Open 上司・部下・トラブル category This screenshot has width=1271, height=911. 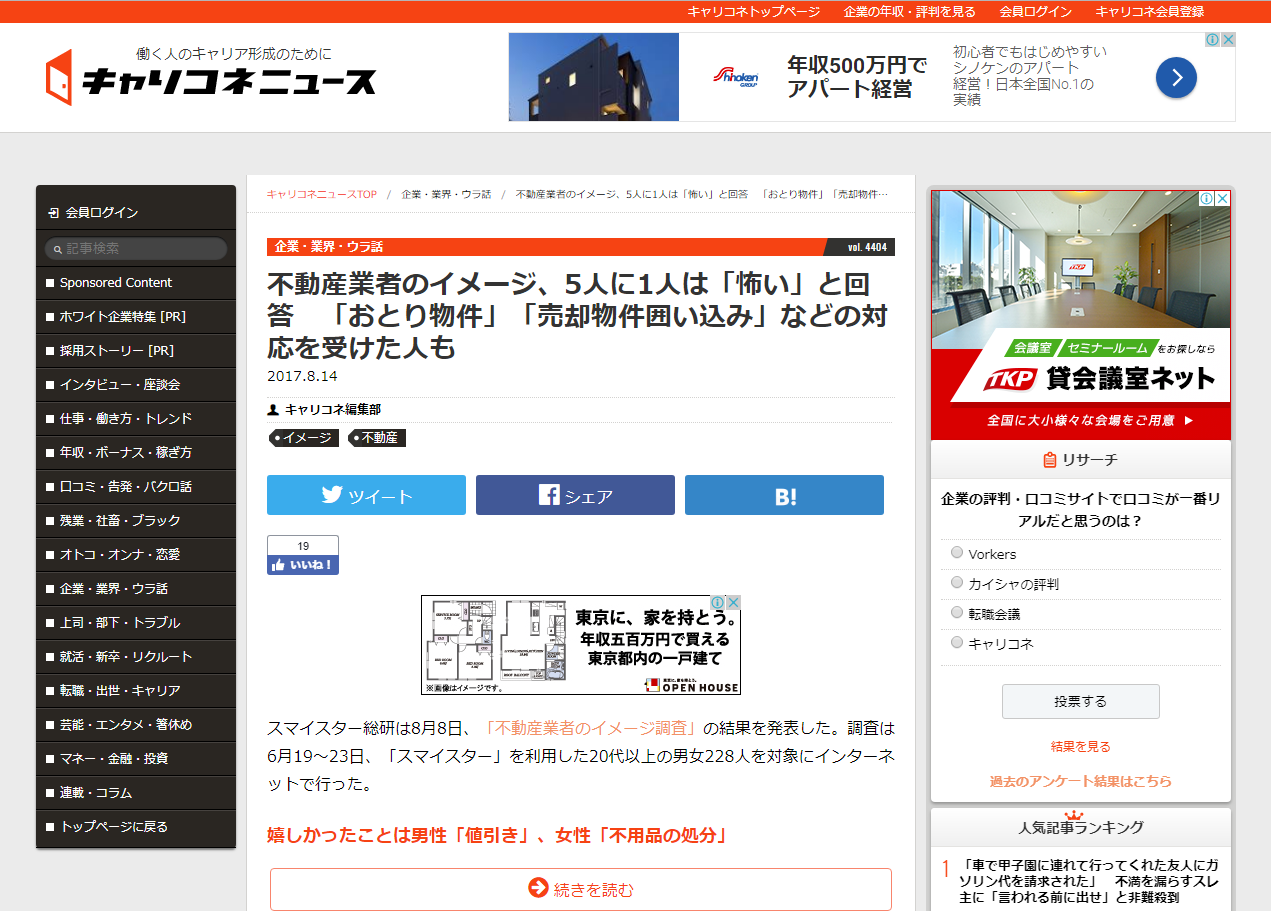point(136,623)
